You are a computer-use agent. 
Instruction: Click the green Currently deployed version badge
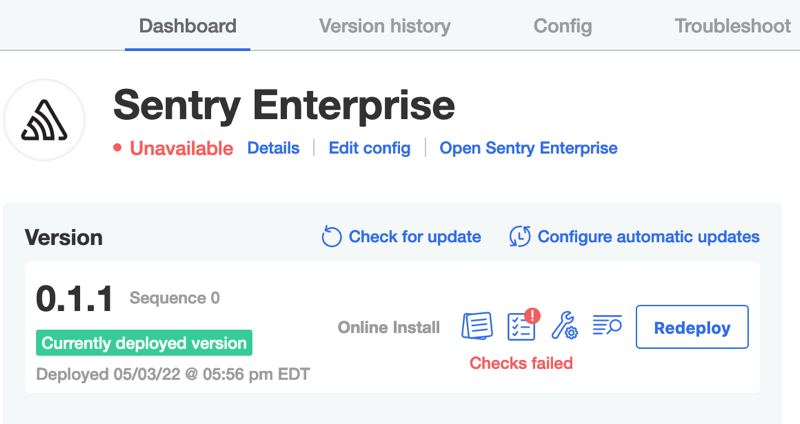(x=144, y=343)
